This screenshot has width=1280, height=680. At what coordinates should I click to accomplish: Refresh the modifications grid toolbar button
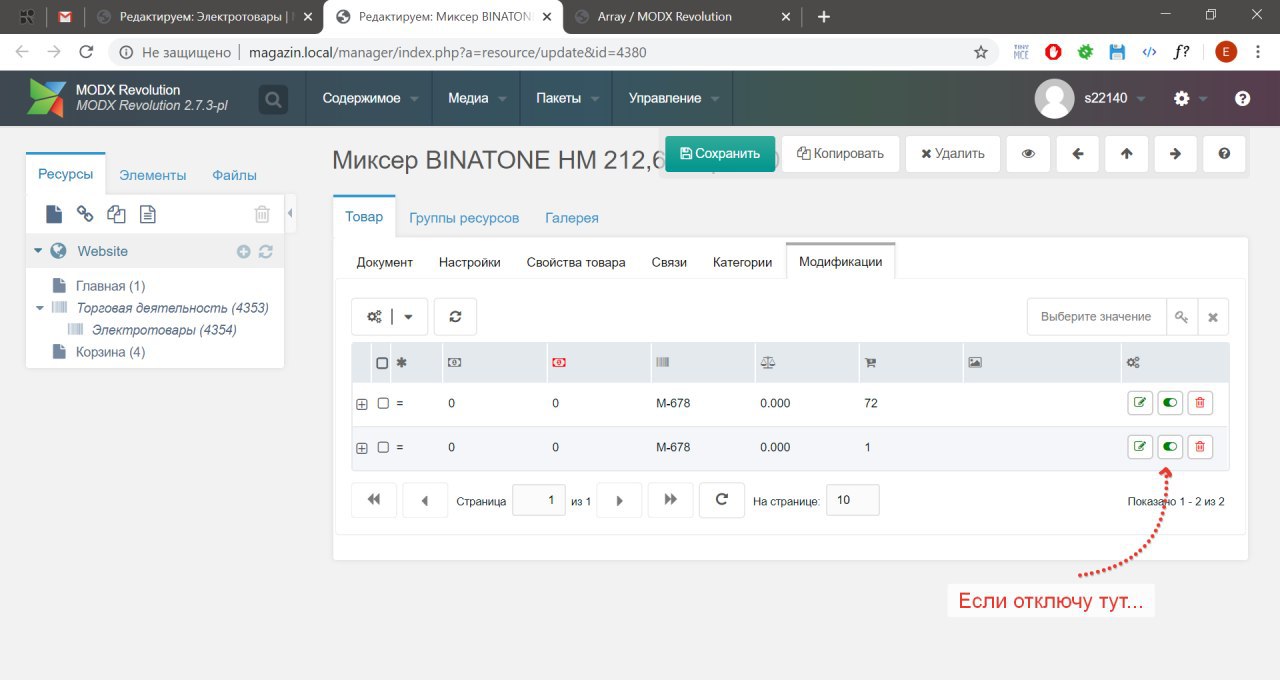(455, 316)
